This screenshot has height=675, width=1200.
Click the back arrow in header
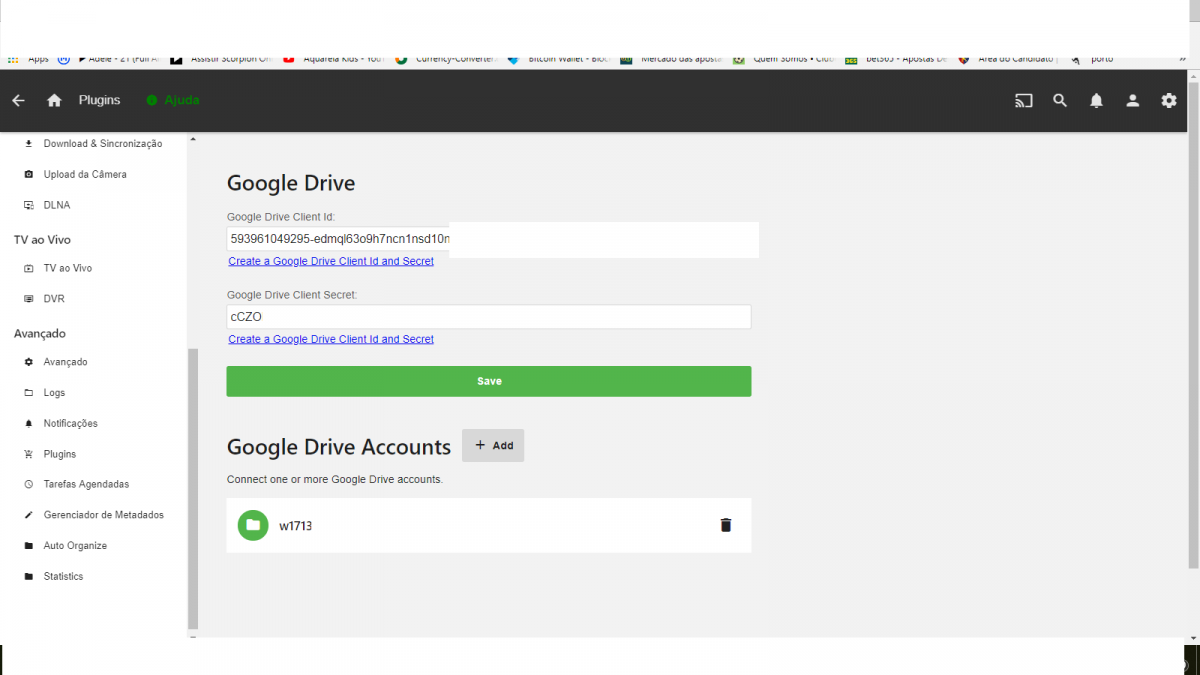coord(18,100)
